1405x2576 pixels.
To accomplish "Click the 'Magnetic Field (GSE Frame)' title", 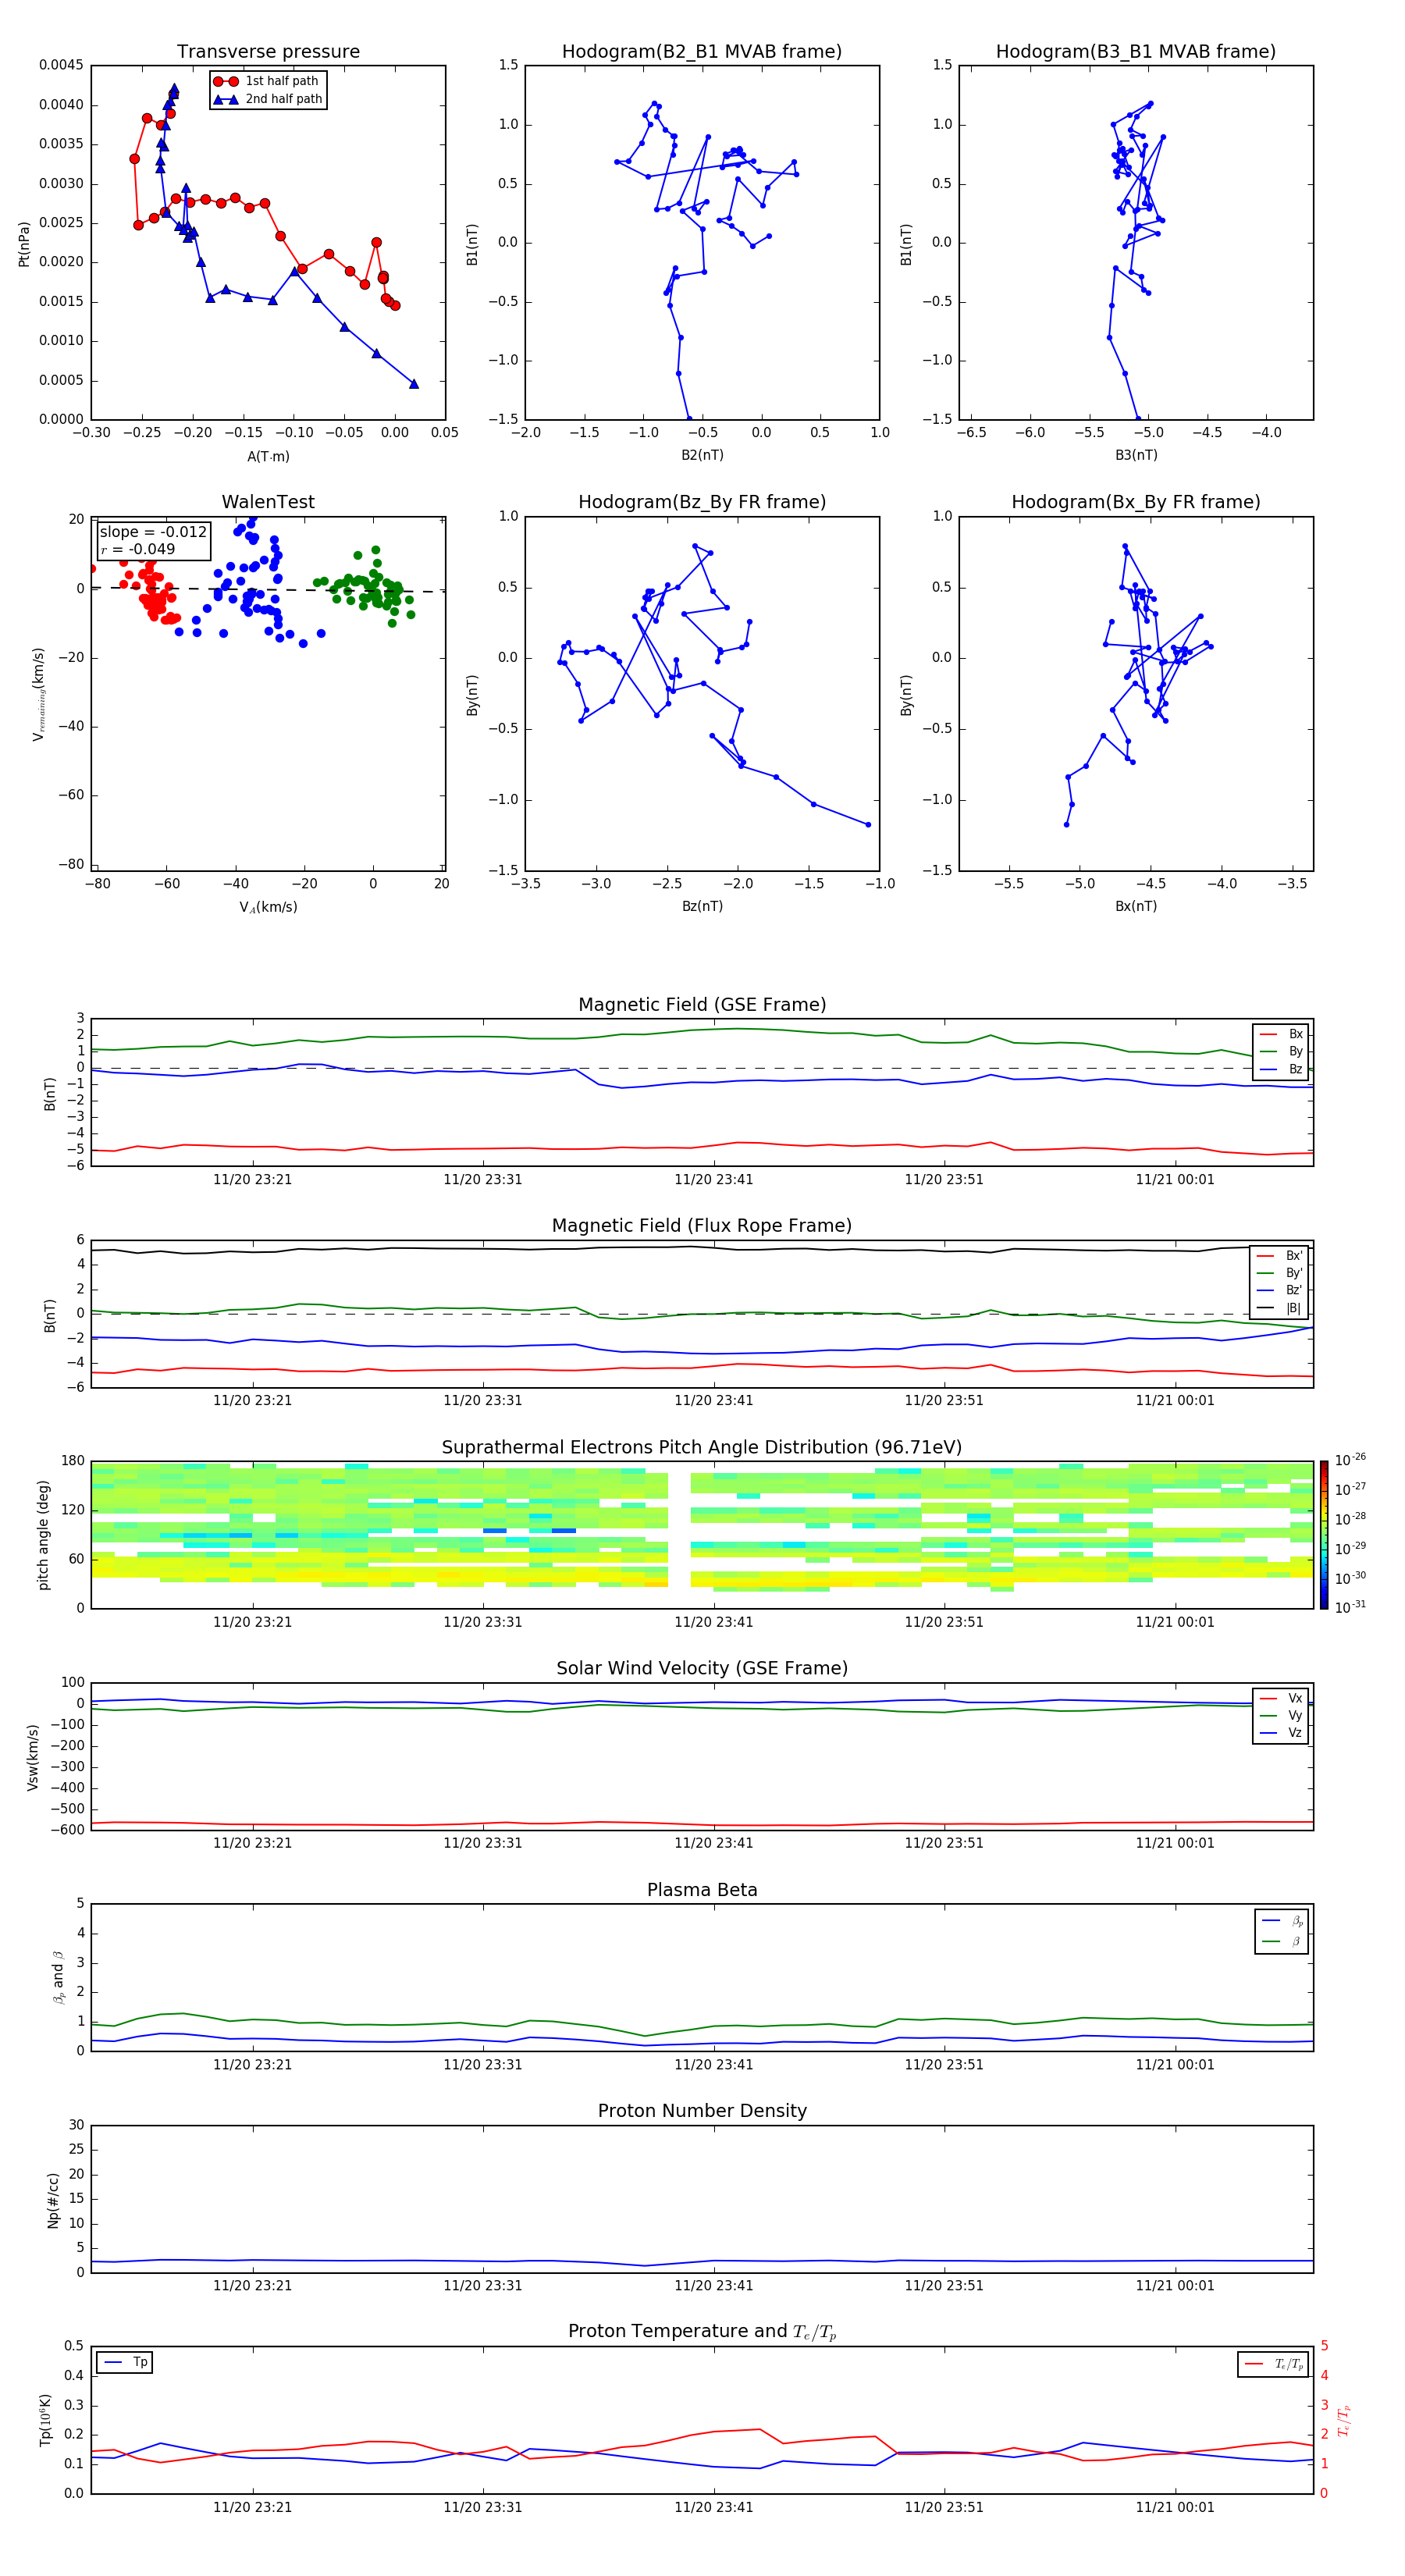I will [x=702, y=1005].
